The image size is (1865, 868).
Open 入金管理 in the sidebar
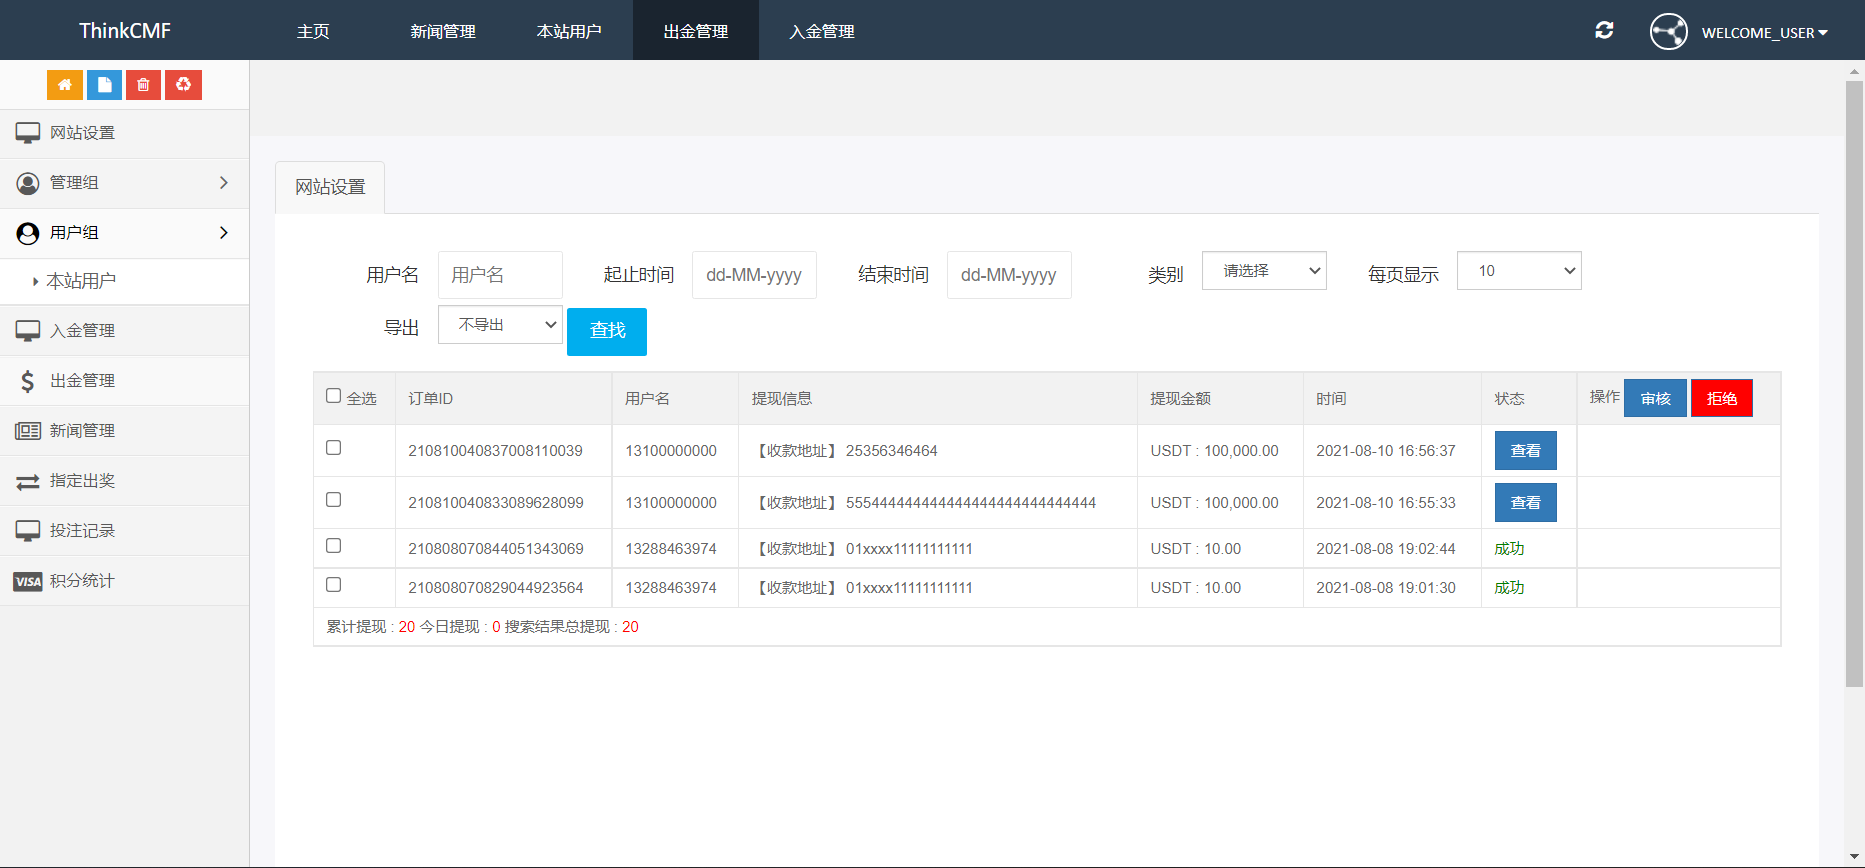[x=124, y=331]
